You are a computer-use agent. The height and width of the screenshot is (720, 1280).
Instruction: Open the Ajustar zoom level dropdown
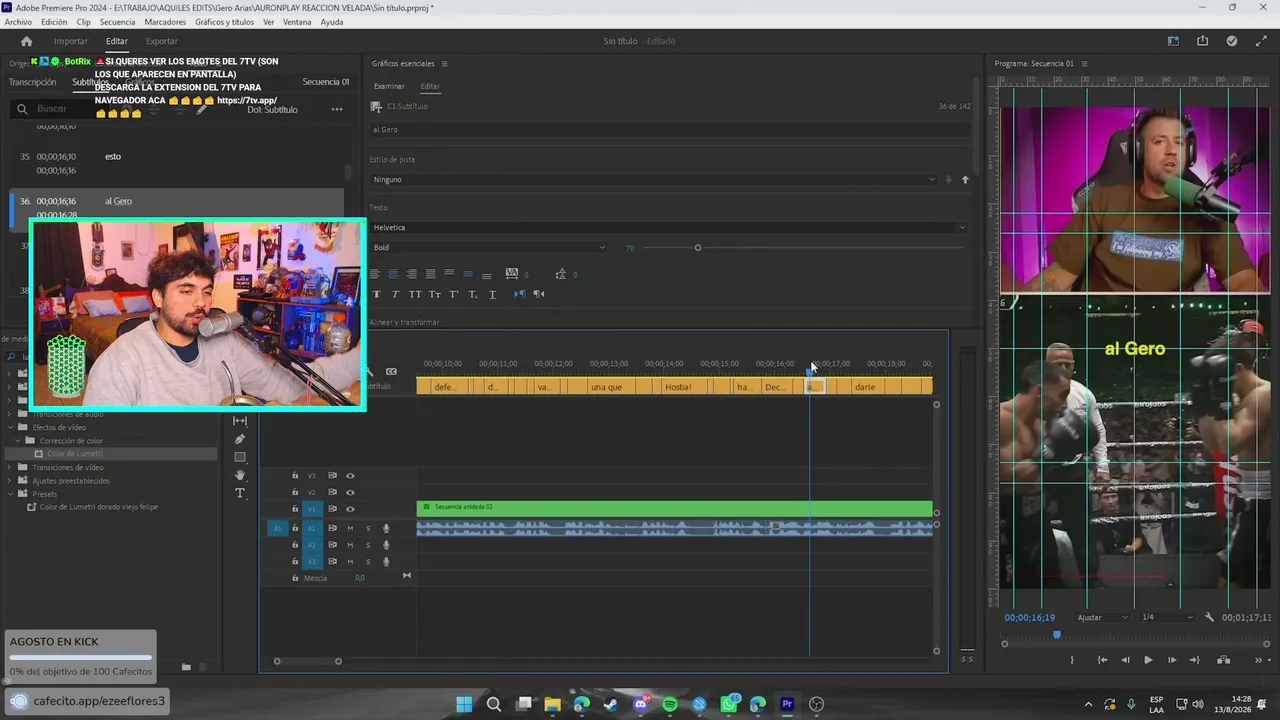[x=1102, y=617]
